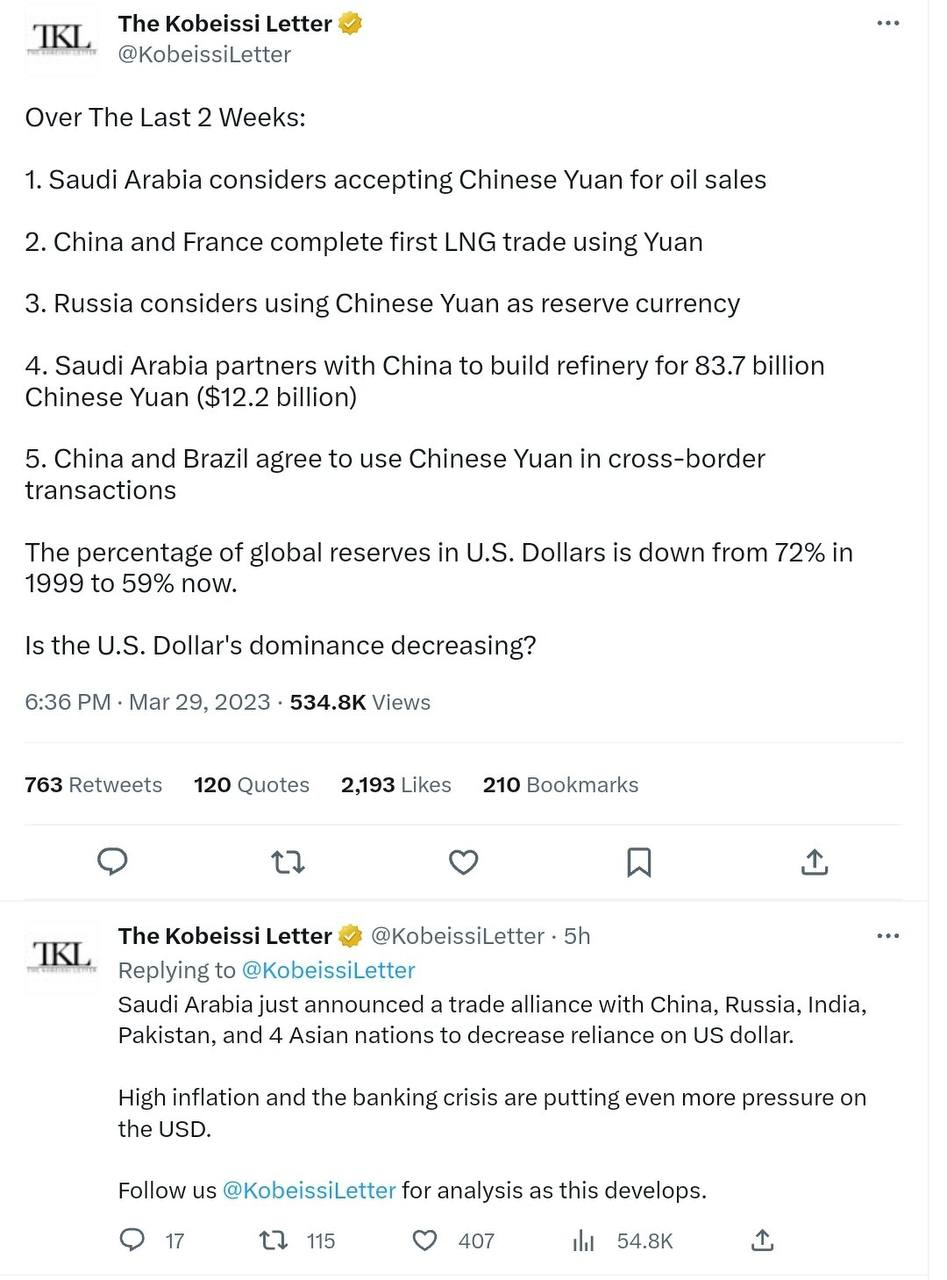Click the reply speech bubble on main tweet
The width and height of the screenshot is (947, 1280).
click(112, 861)
